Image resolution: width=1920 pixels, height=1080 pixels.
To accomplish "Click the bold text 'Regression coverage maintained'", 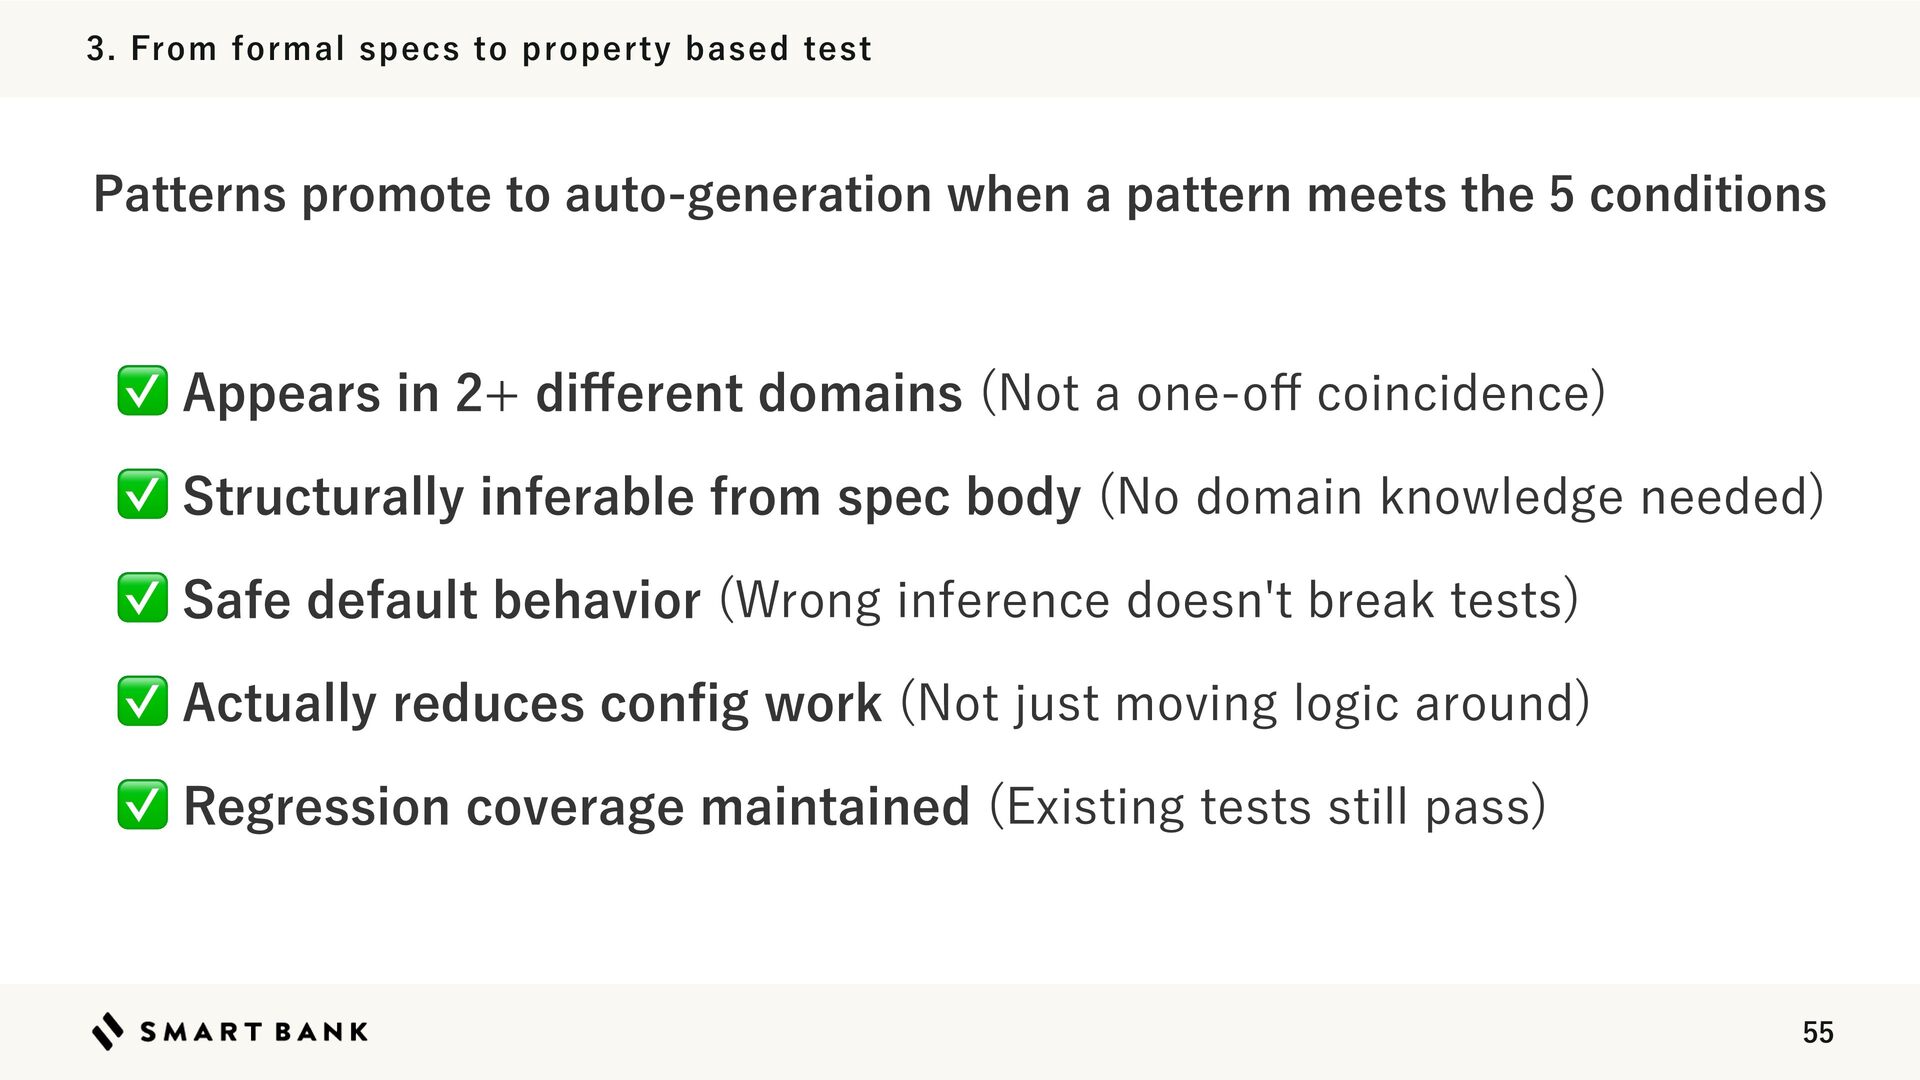I will (x=576, y=807).
